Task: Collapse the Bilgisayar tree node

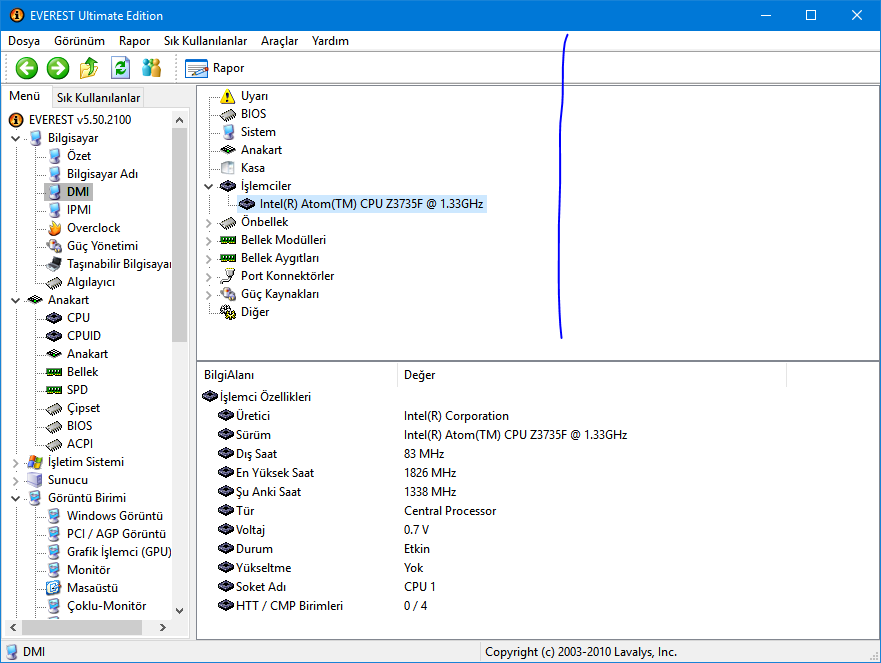Action: click(16, 138)
